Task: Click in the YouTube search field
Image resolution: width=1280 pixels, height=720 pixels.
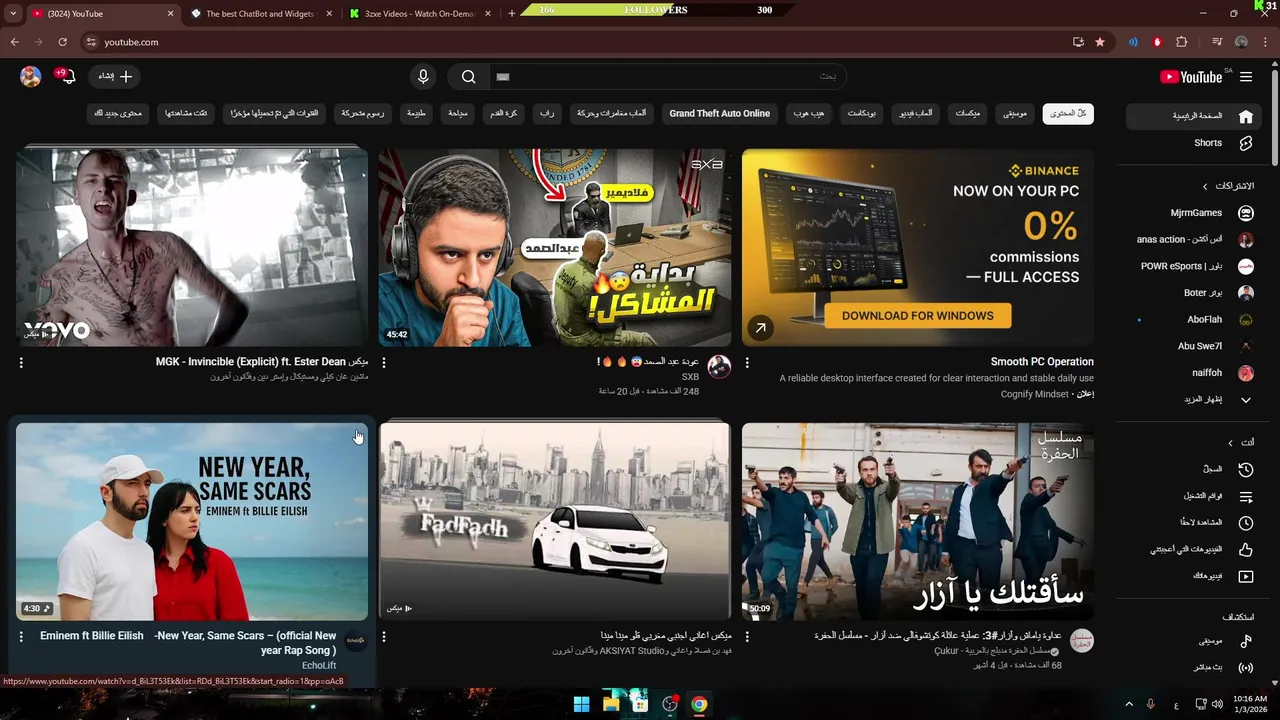Action: click(666, 77)
